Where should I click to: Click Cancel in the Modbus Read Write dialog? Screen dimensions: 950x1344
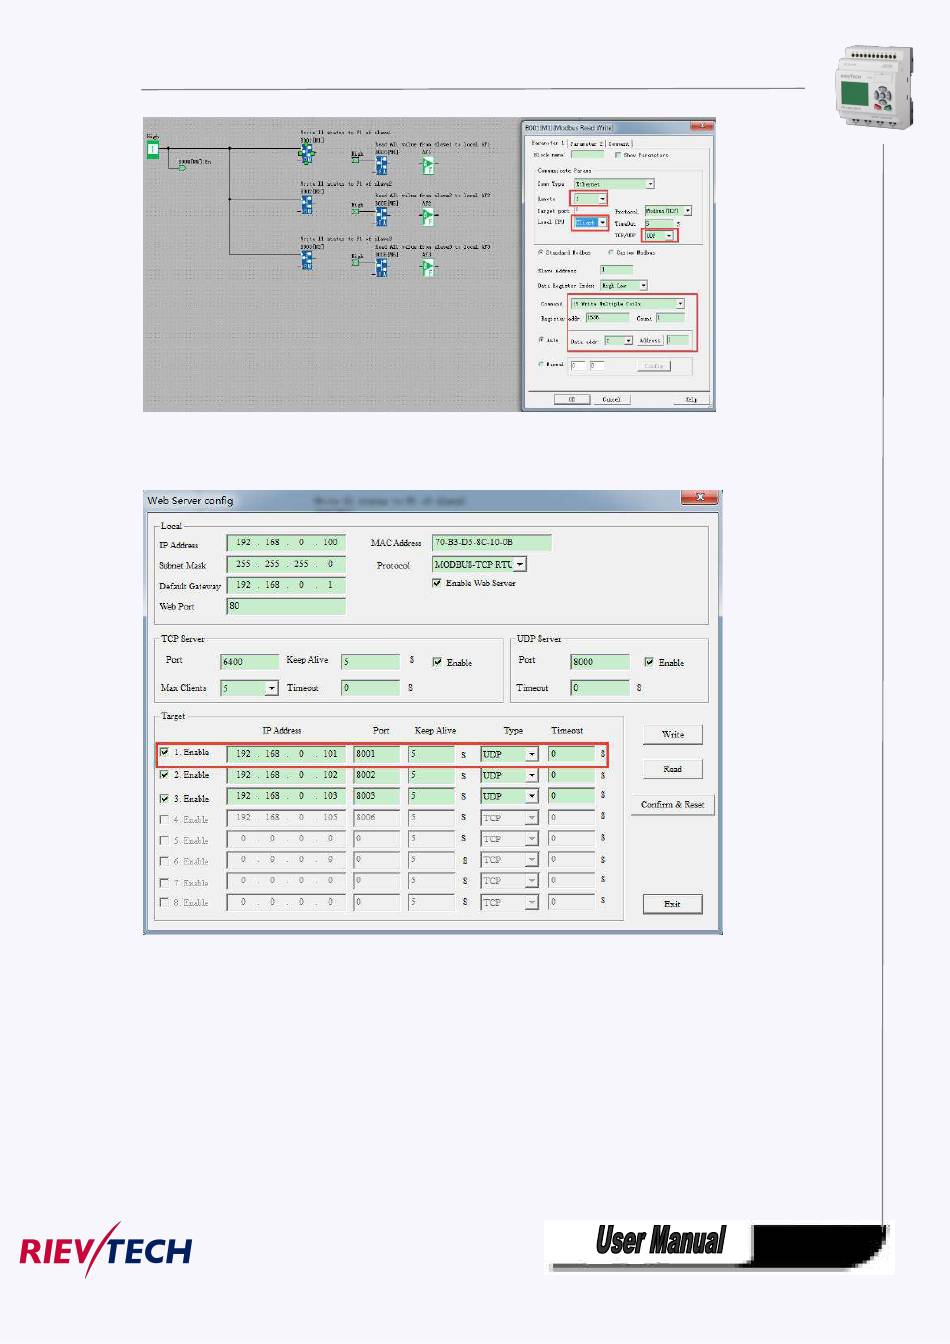point(611,399)
